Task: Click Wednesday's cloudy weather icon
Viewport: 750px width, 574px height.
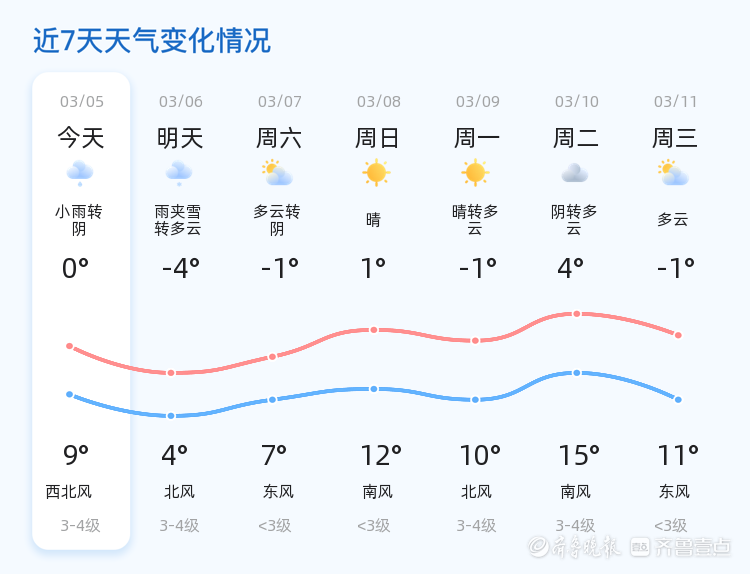Action: pyautogui.click(x=674, y=173)
